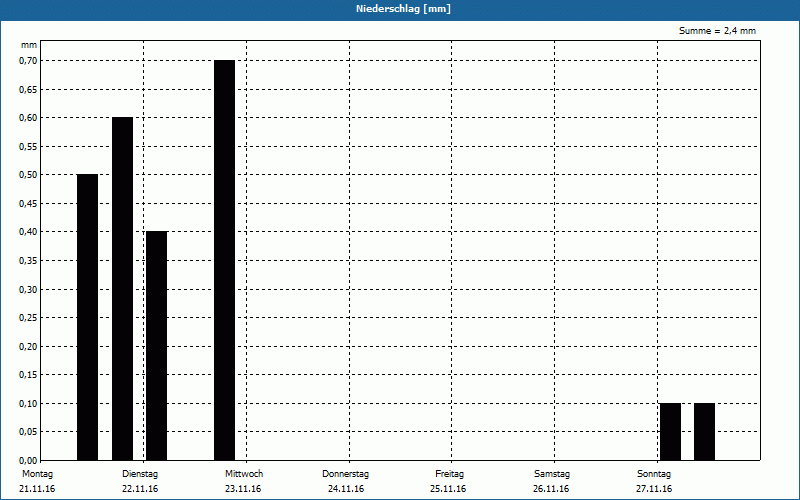
Task: Click the precipitation bar reaching 0,40 mm
Action: (x=157, y=346)
